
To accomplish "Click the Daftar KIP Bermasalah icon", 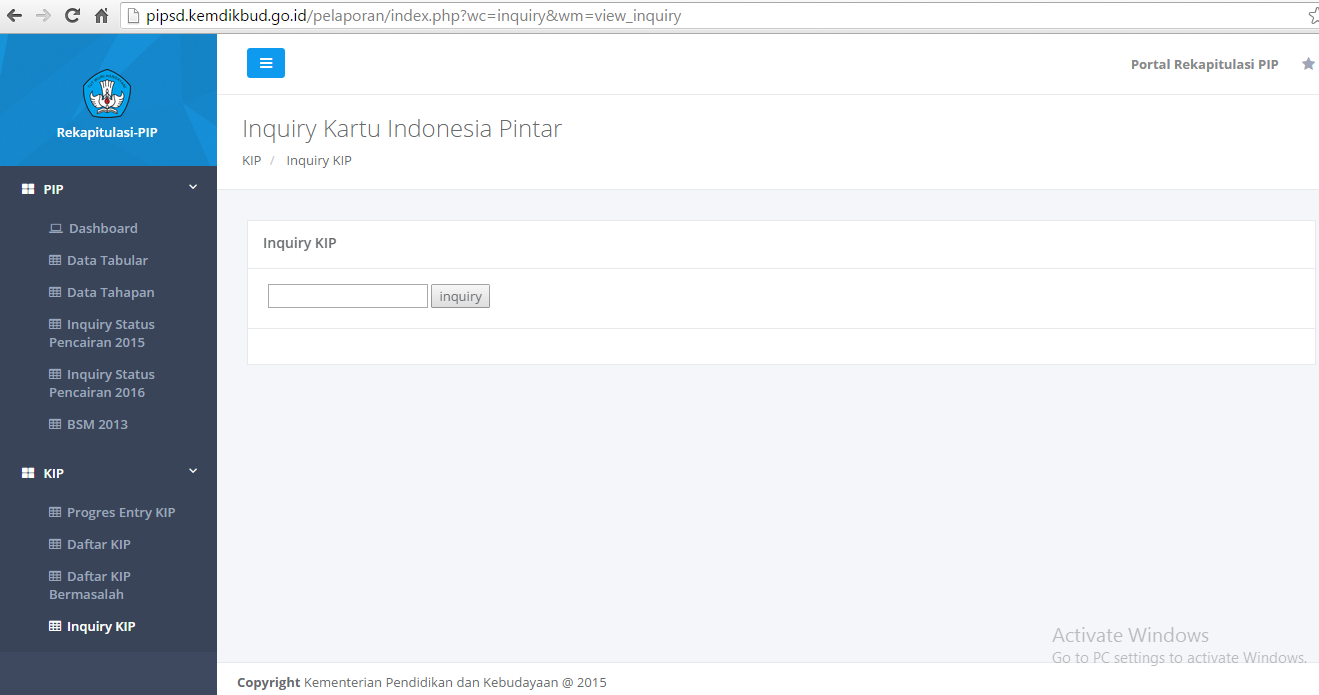I will (53, 576).
